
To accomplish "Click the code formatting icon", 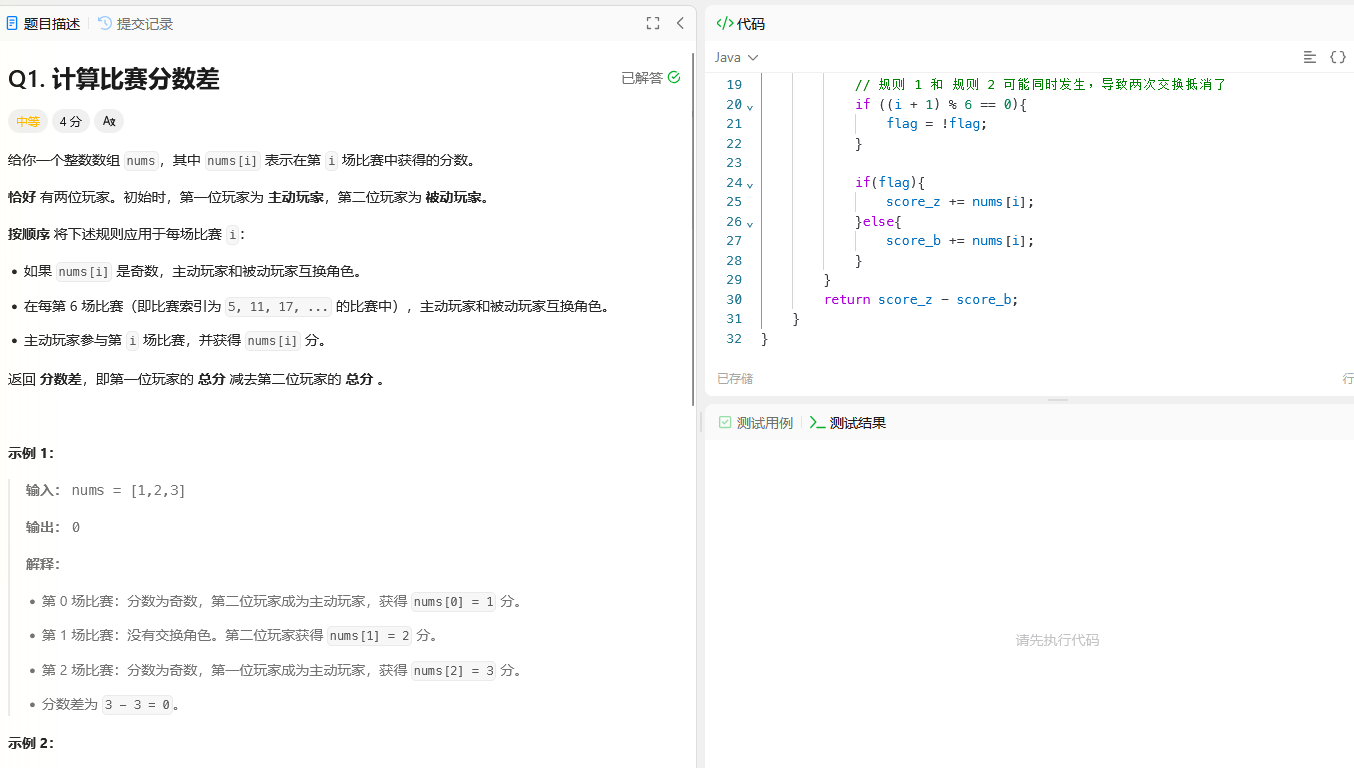I will (1309, 57).
